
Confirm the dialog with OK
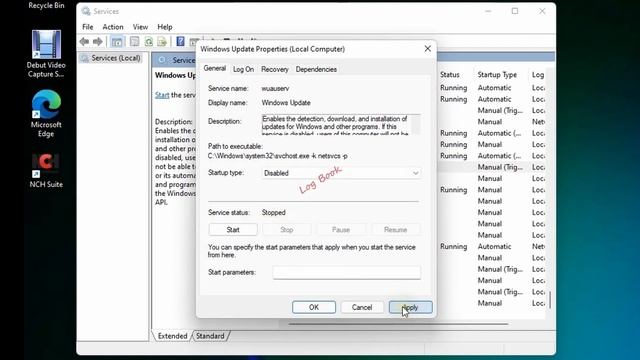[314, 307]
